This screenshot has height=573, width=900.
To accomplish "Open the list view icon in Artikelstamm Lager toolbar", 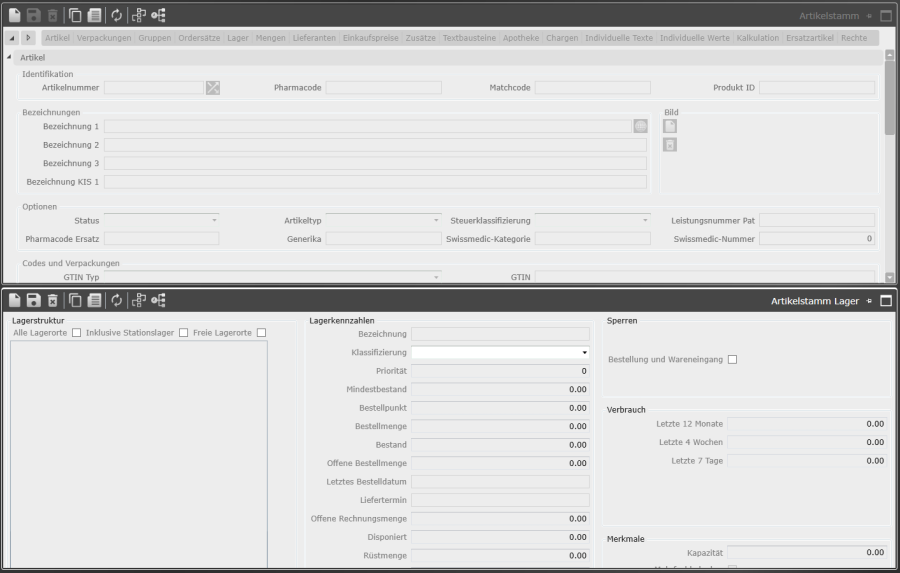I will [94, 300].
